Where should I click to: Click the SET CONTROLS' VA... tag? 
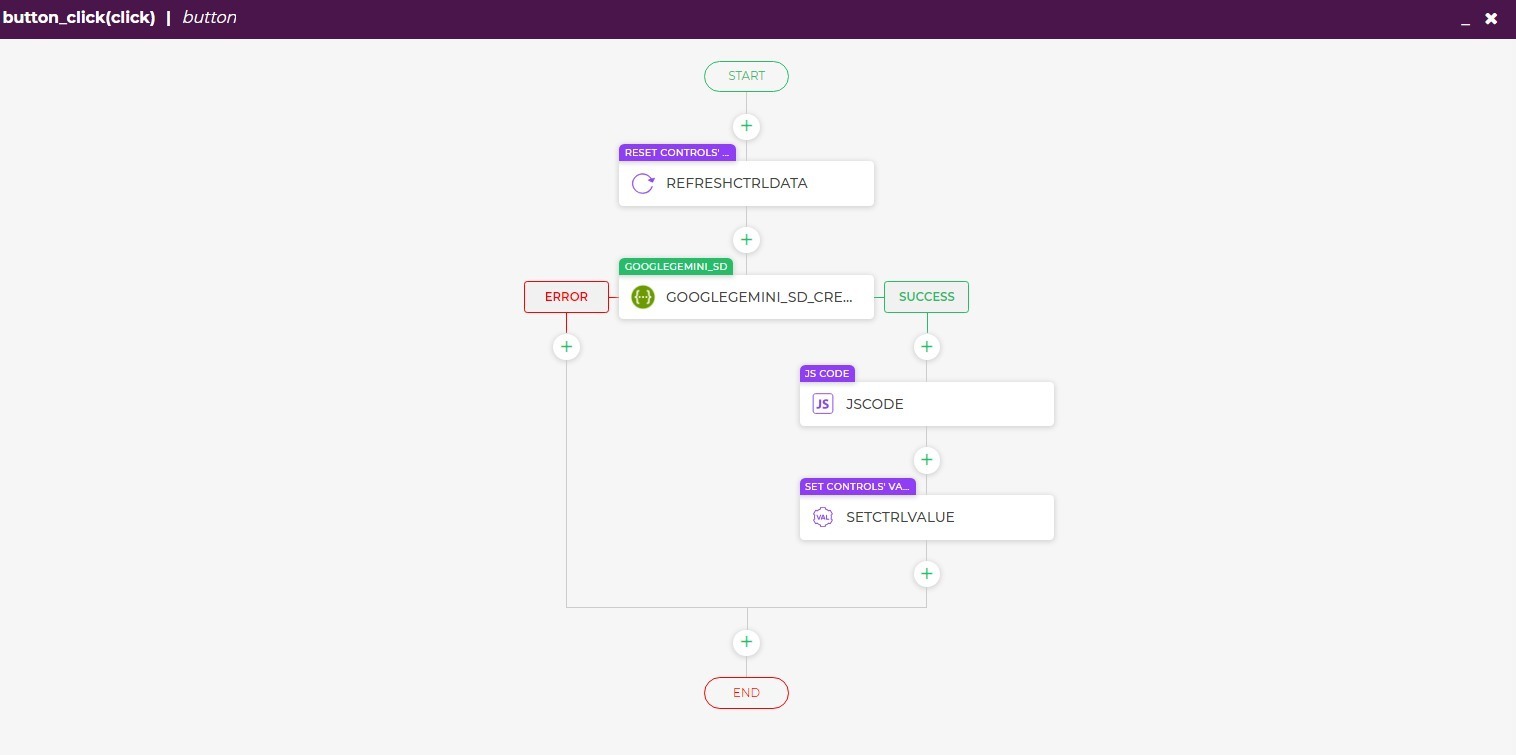pyautogui.click(x=857, y=487)
